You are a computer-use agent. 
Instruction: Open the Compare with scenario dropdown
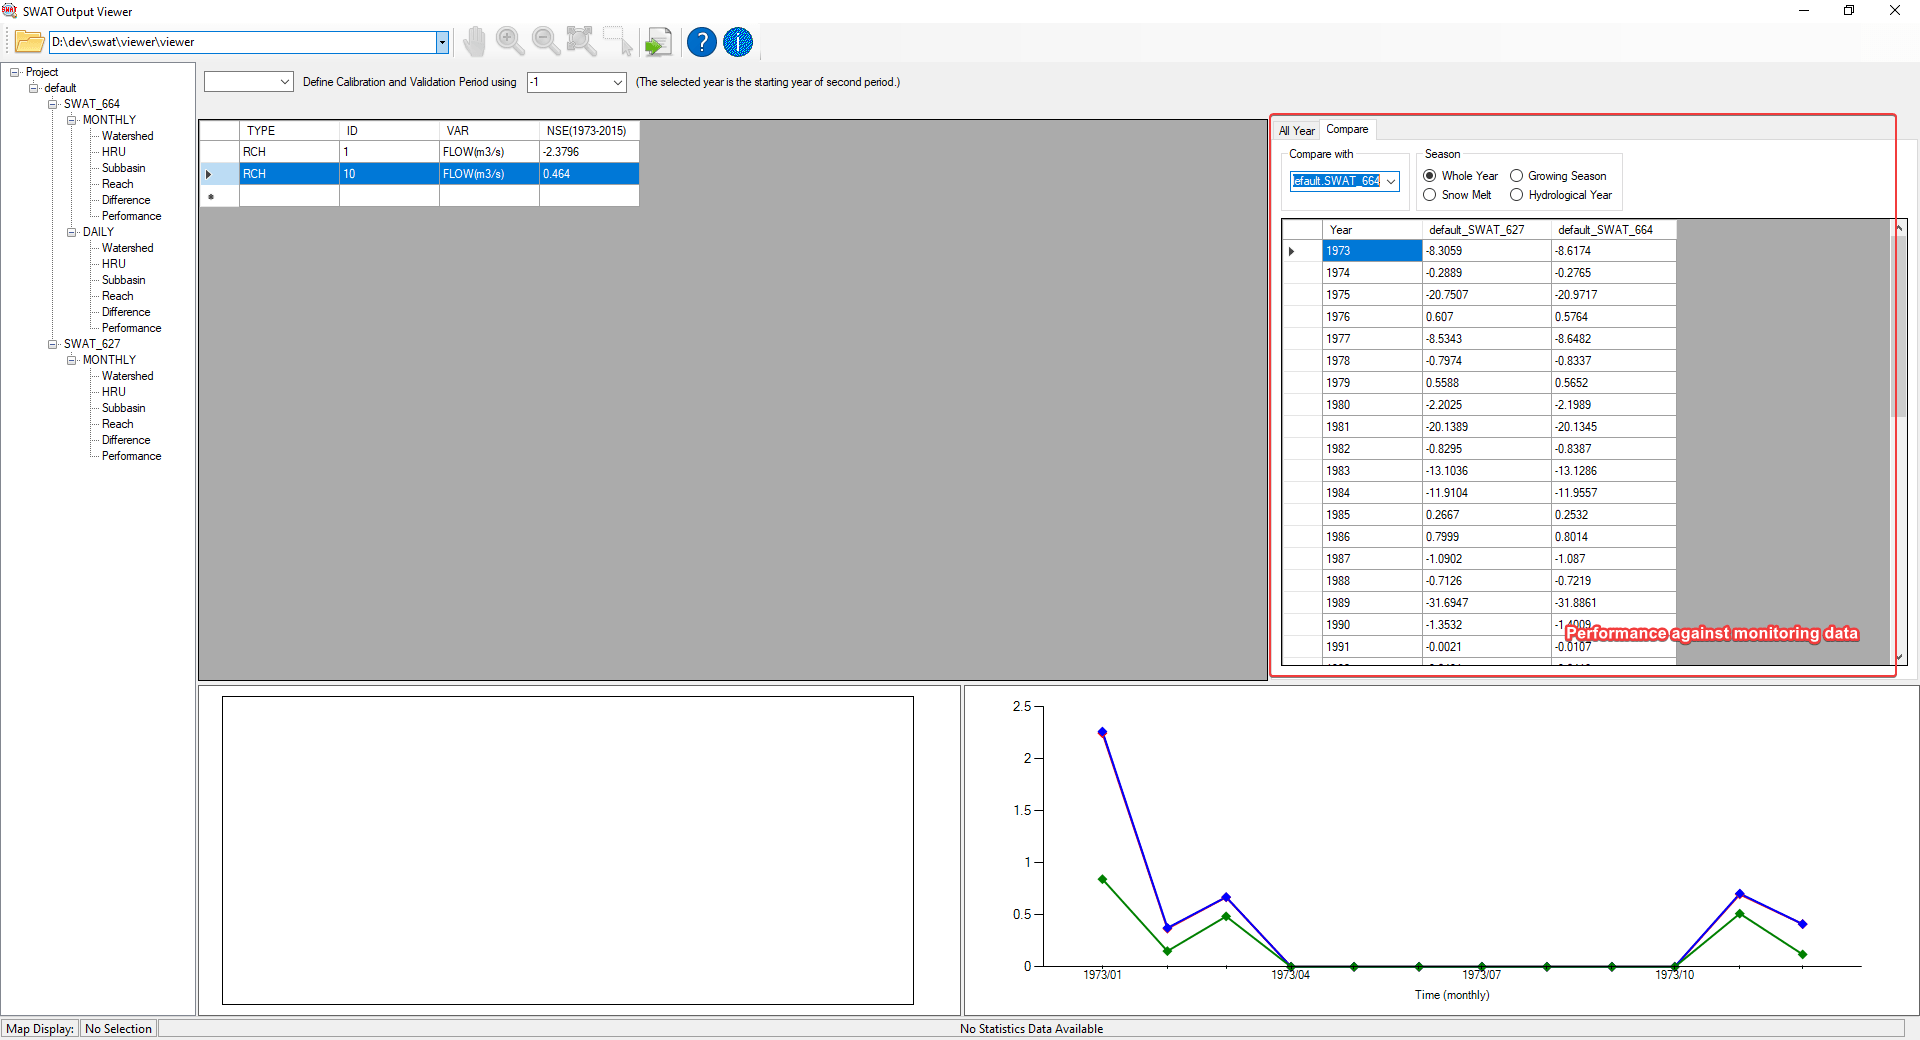point(1344,181)
